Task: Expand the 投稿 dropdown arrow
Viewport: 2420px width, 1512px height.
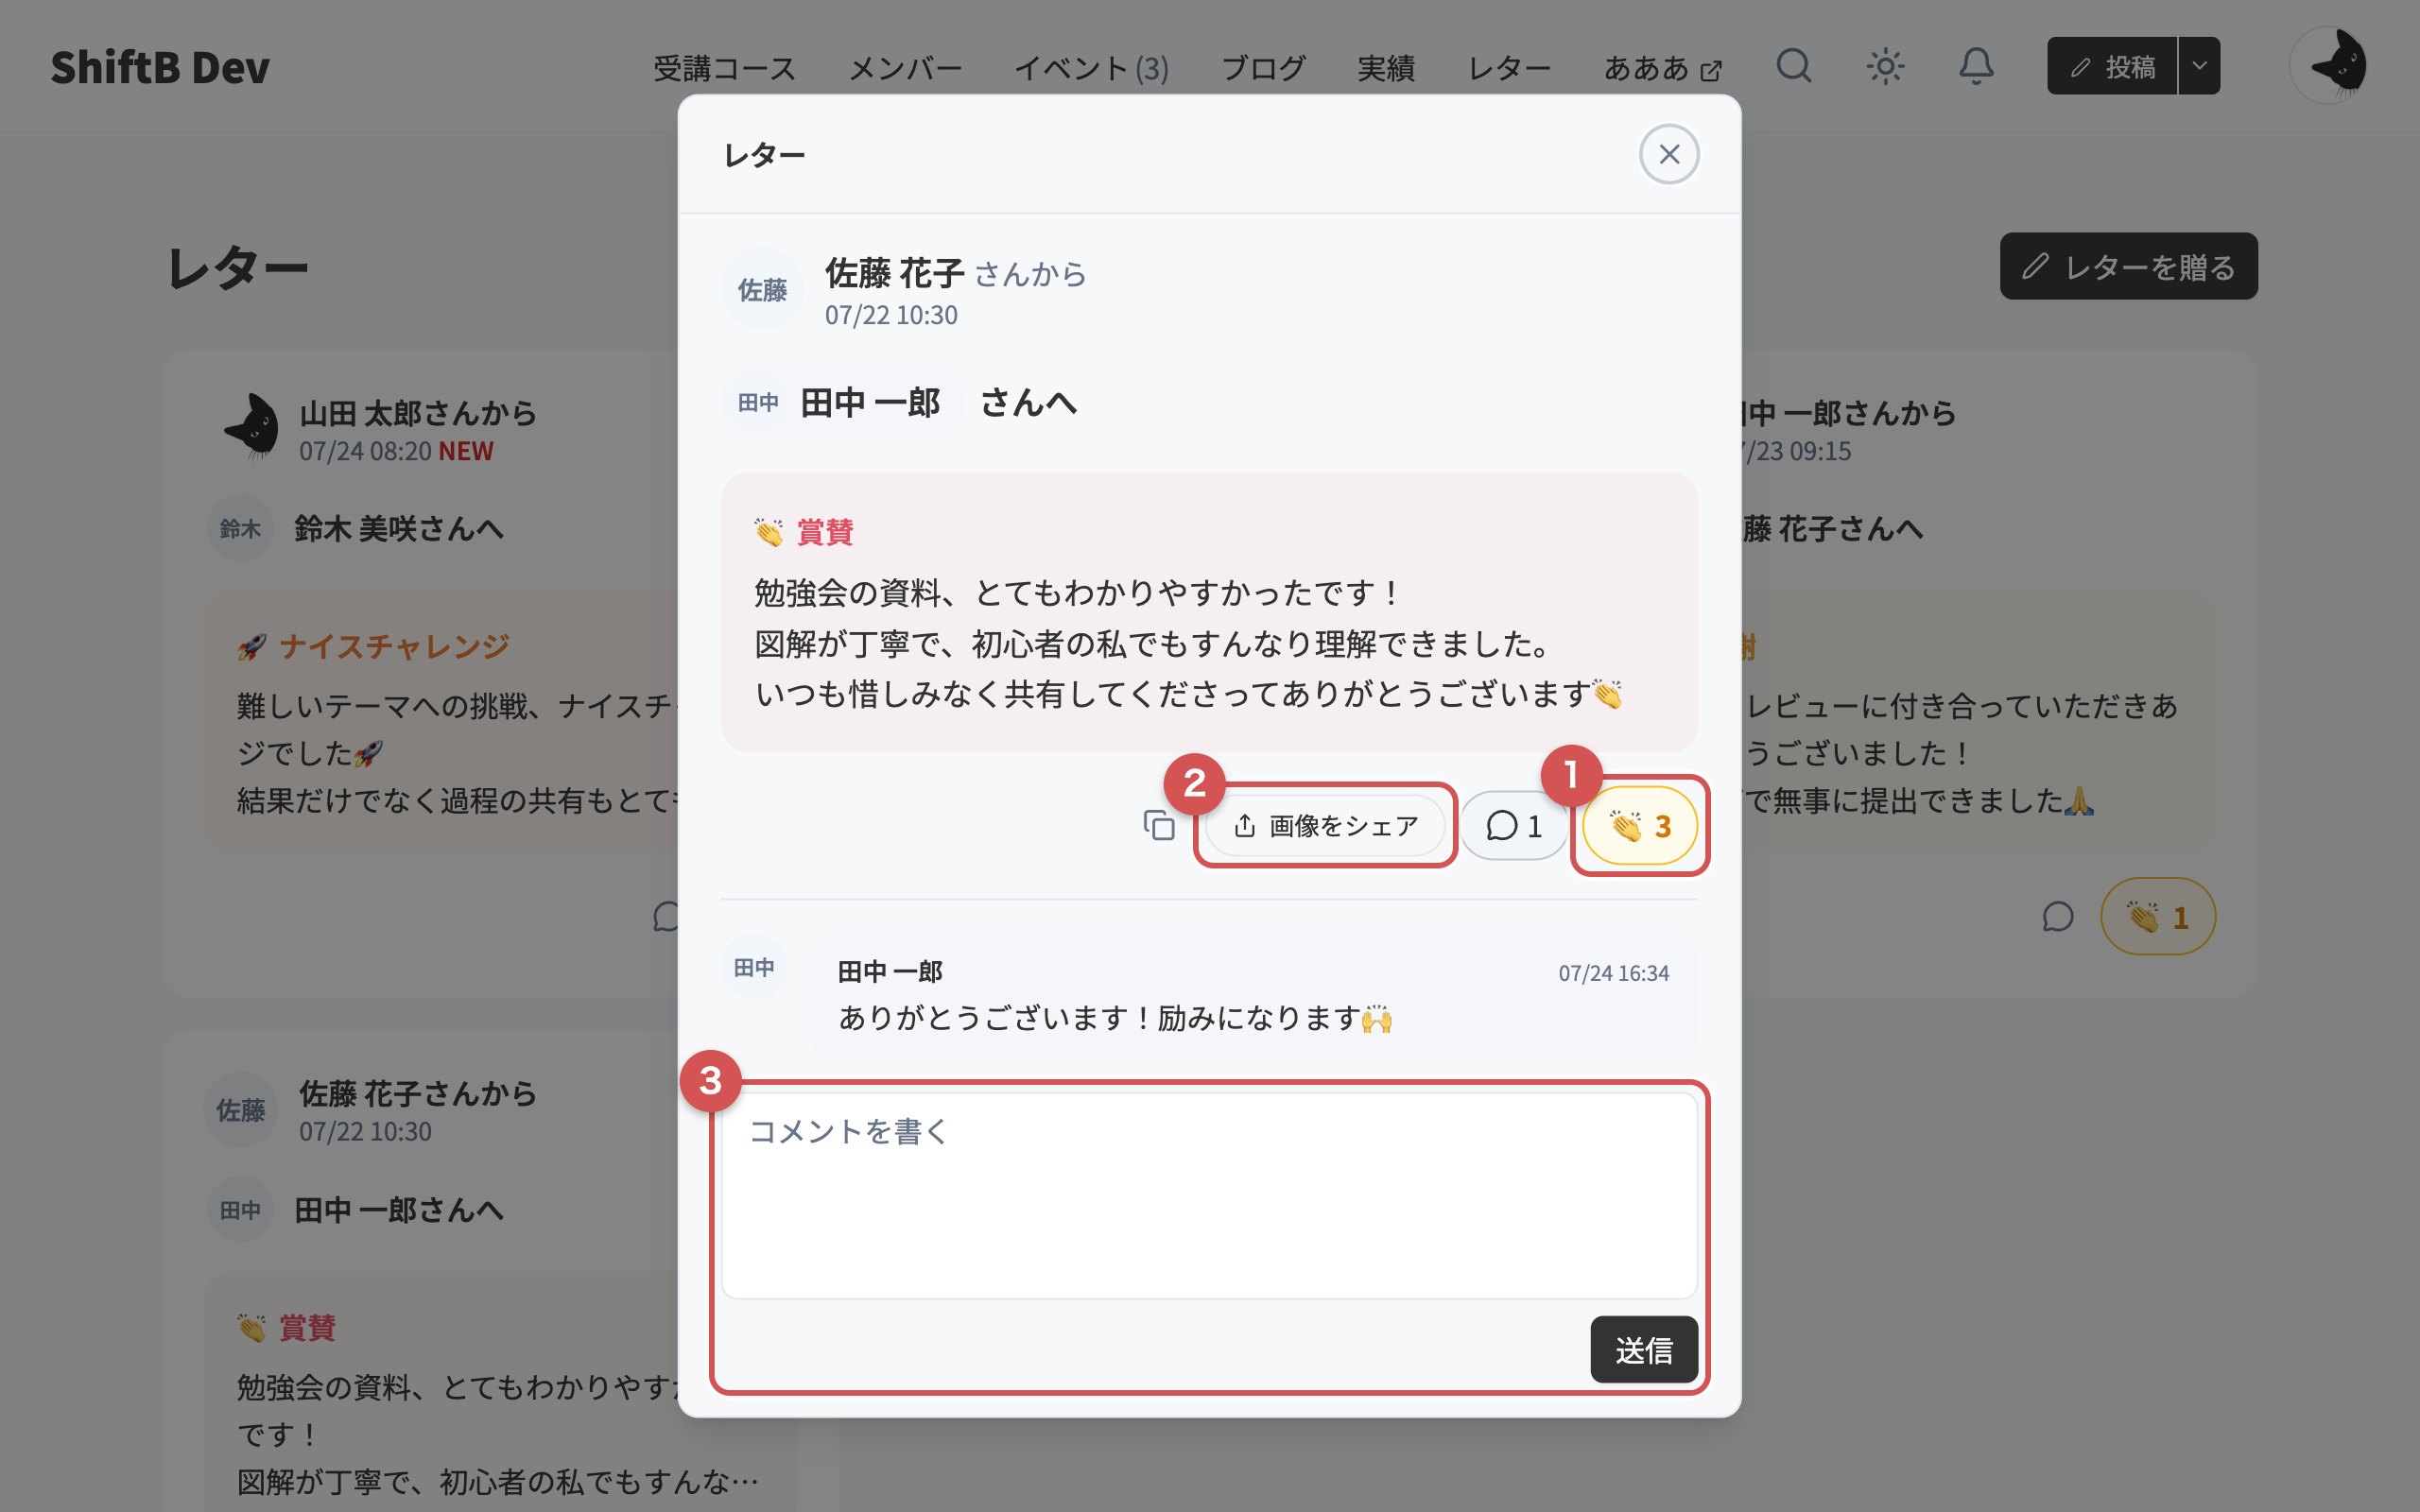Action: (2199, 66)
